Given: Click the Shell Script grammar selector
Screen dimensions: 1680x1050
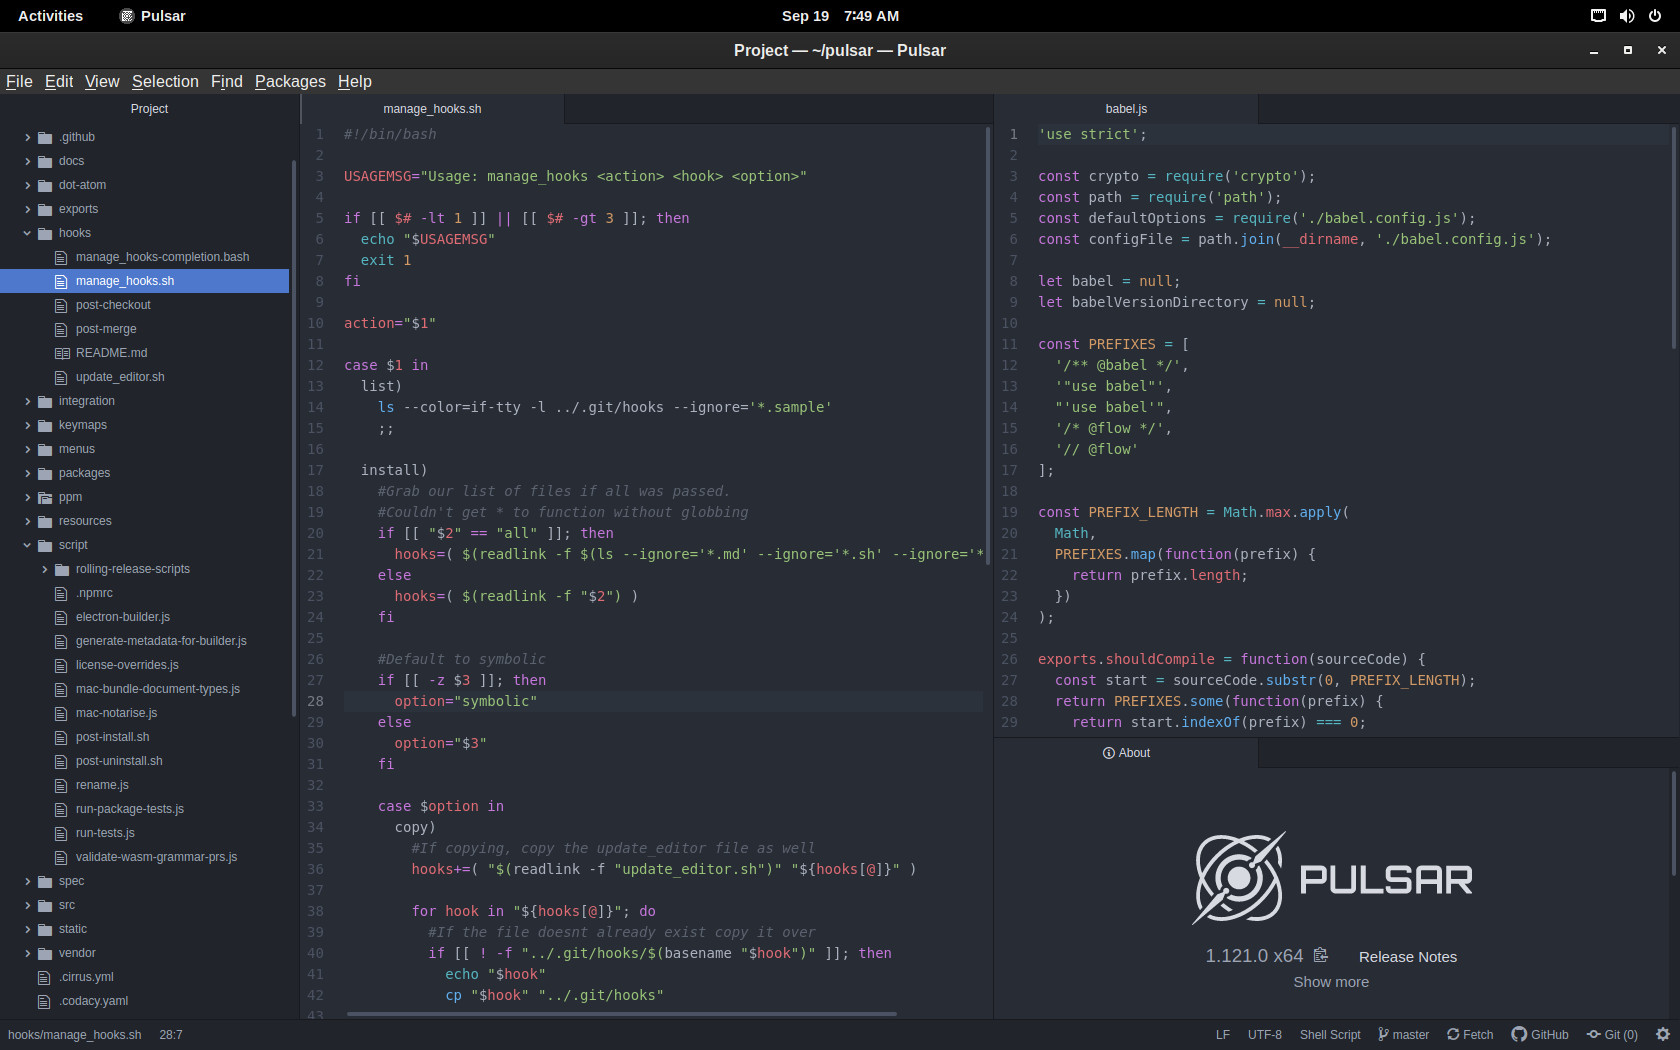Looking at the screenshot, I should pyautogui.click(x=1330, y=1035).
